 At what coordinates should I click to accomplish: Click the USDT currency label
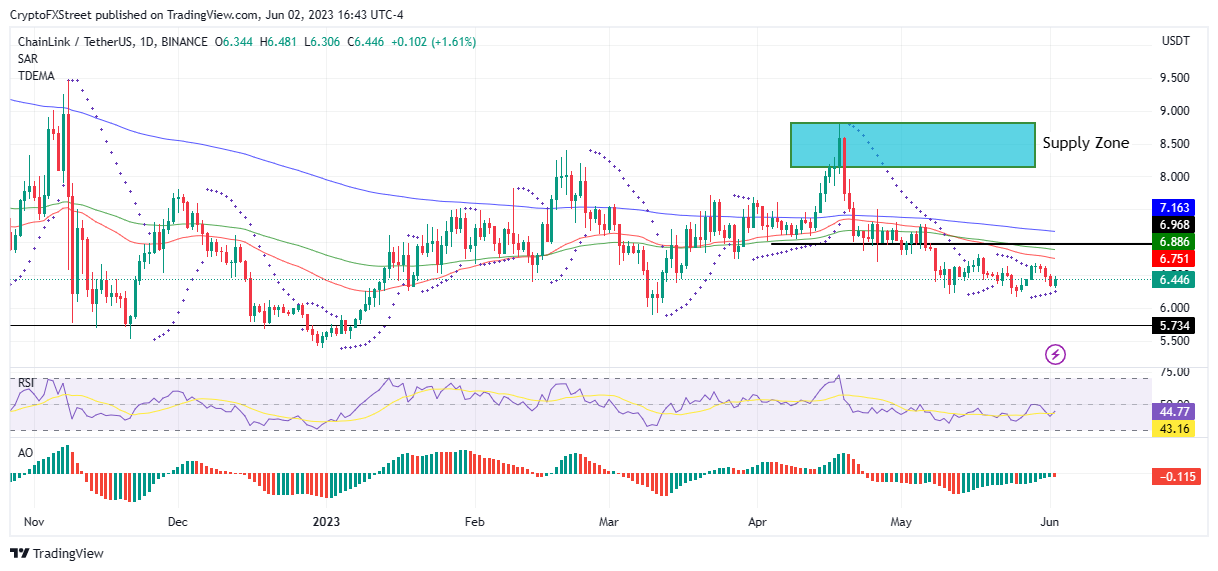click(x=1176, y=42)
